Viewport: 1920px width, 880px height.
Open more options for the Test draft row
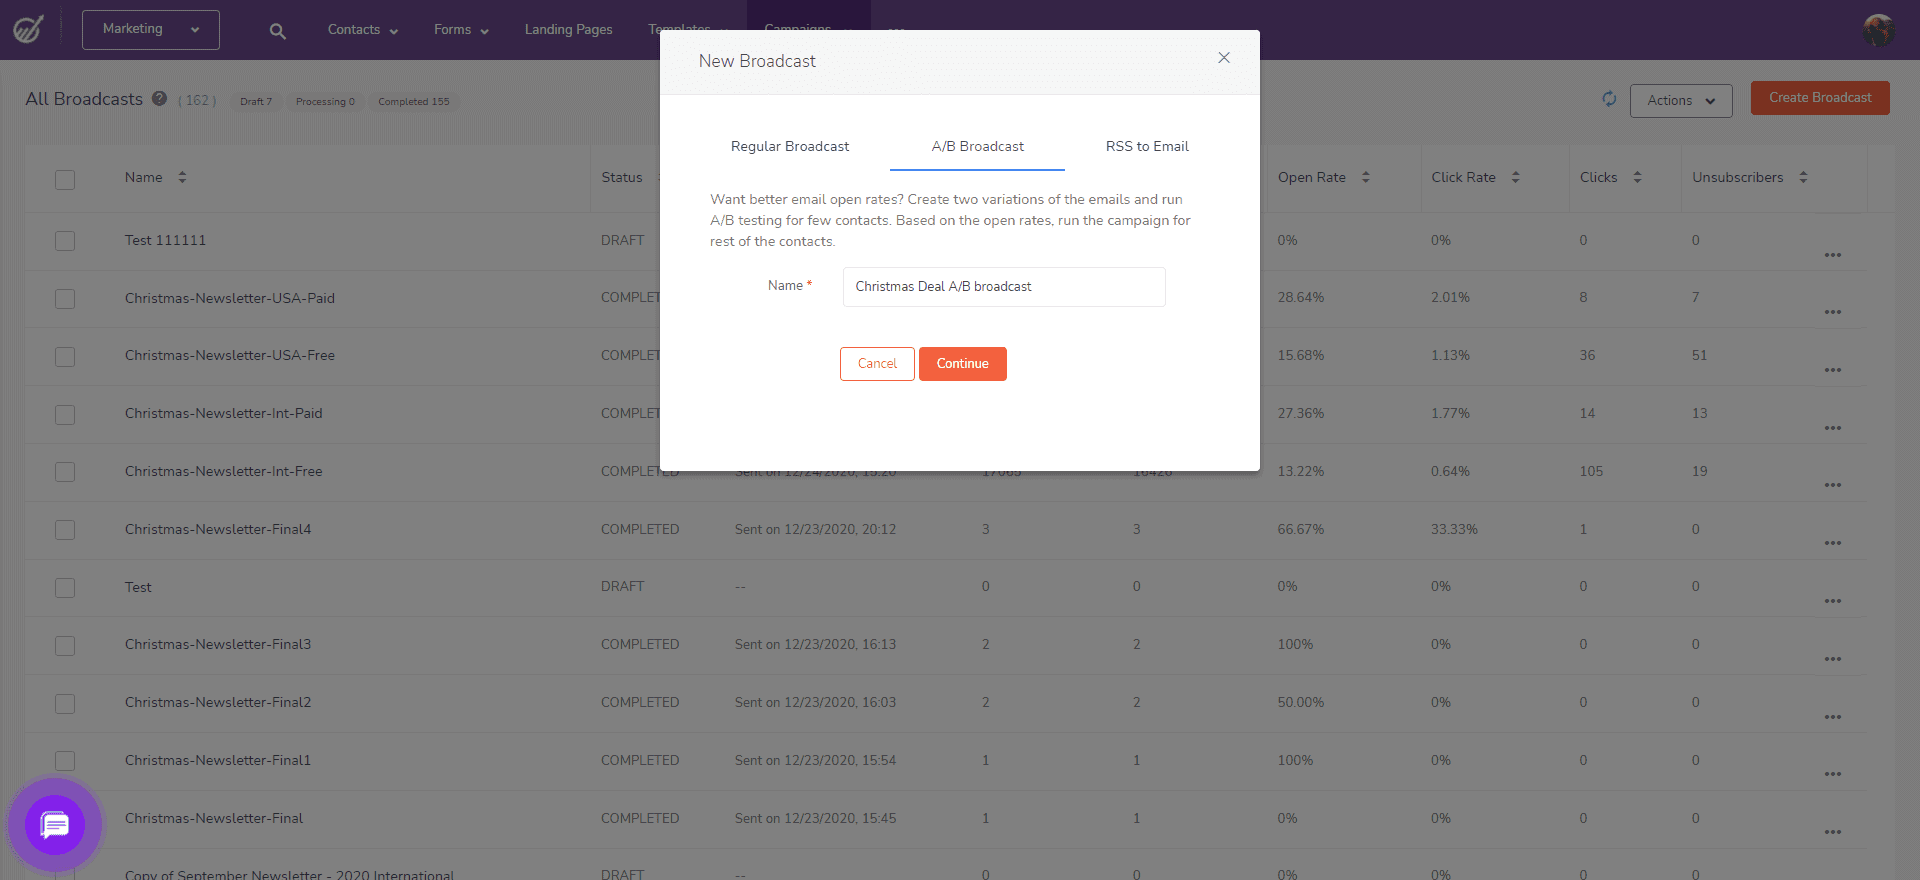pos(1832,601)
